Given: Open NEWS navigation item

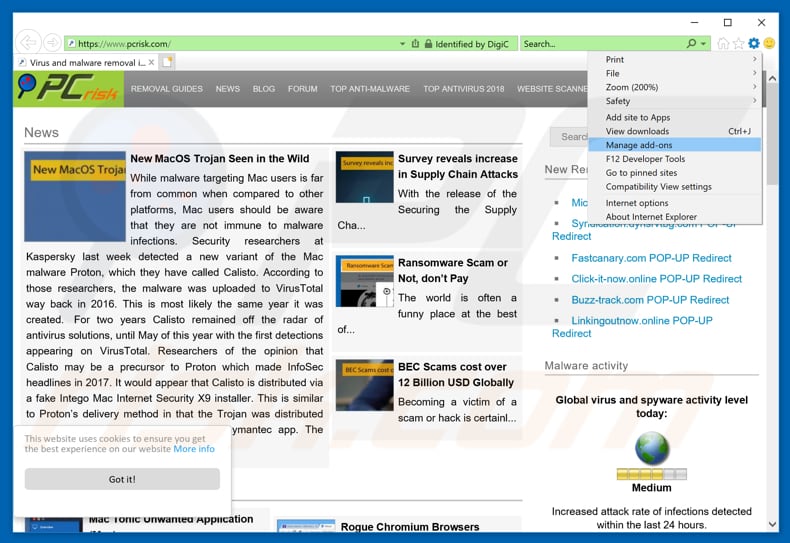Looking at the screenshot, I should tap(228, 89).
